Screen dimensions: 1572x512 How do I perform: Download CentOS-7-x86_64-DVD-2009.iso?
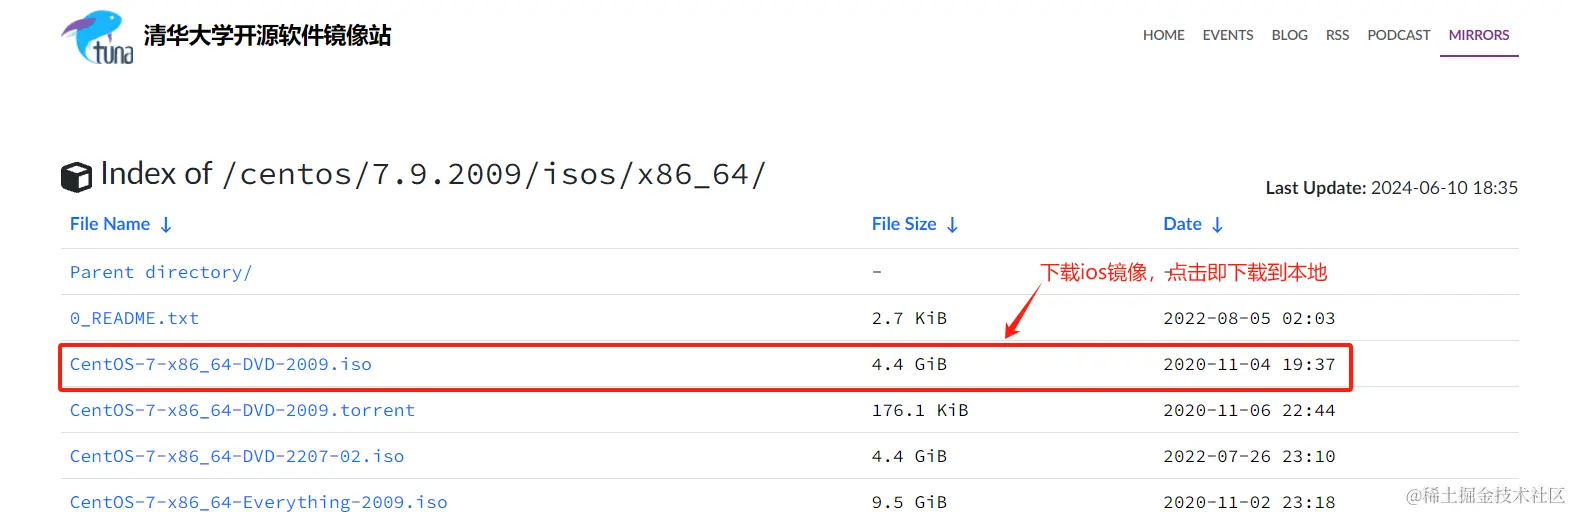220,364
